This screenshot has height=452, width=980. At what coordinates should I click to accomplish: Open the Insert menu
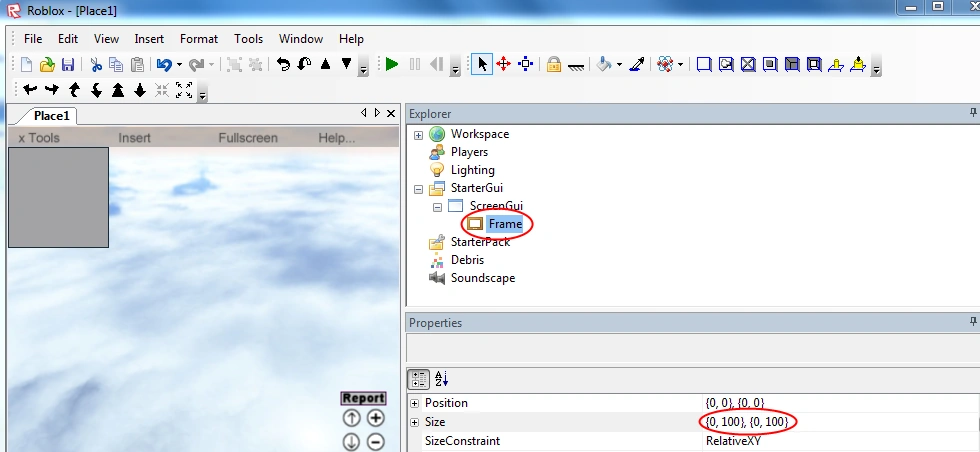pos(149,39)
